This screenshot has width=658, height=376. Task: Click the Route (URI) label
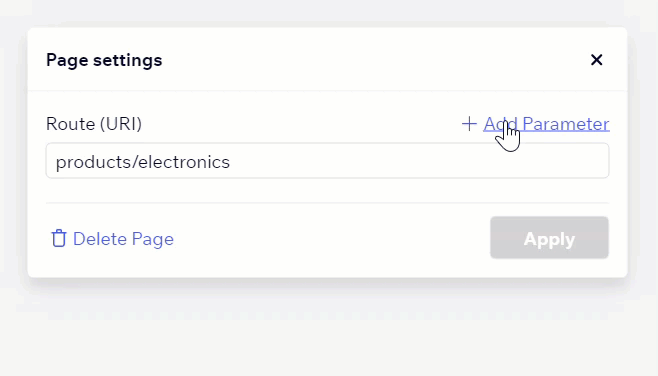(x=94, y=124)
